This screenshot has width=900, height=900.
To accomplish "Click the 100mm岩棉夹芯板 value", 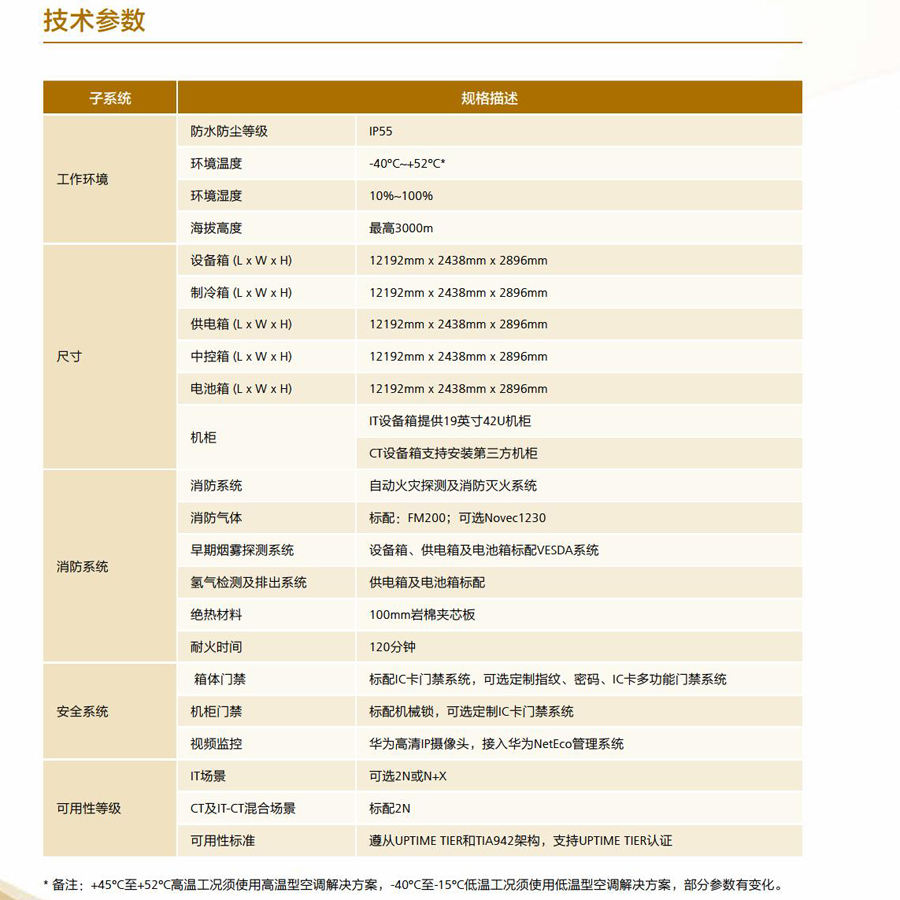I will coord(422,615).
